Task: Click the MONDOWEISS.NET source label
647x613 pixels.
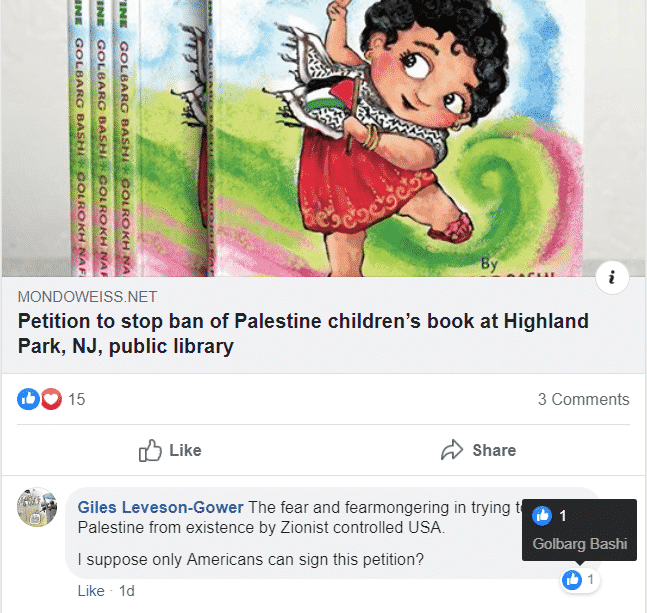Action: [87, 297]
